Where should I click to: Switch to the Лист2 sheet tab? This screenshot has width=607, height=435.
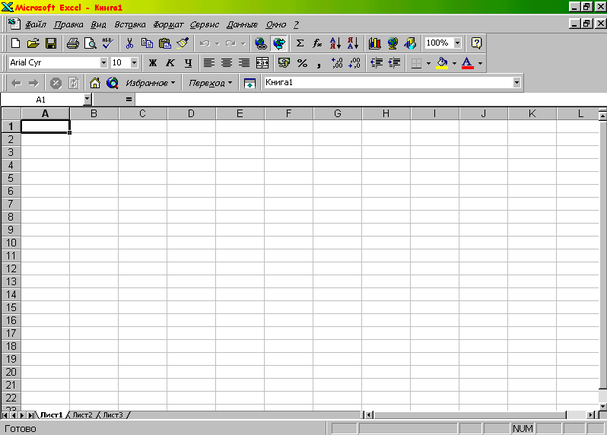(x=82, y=415)
